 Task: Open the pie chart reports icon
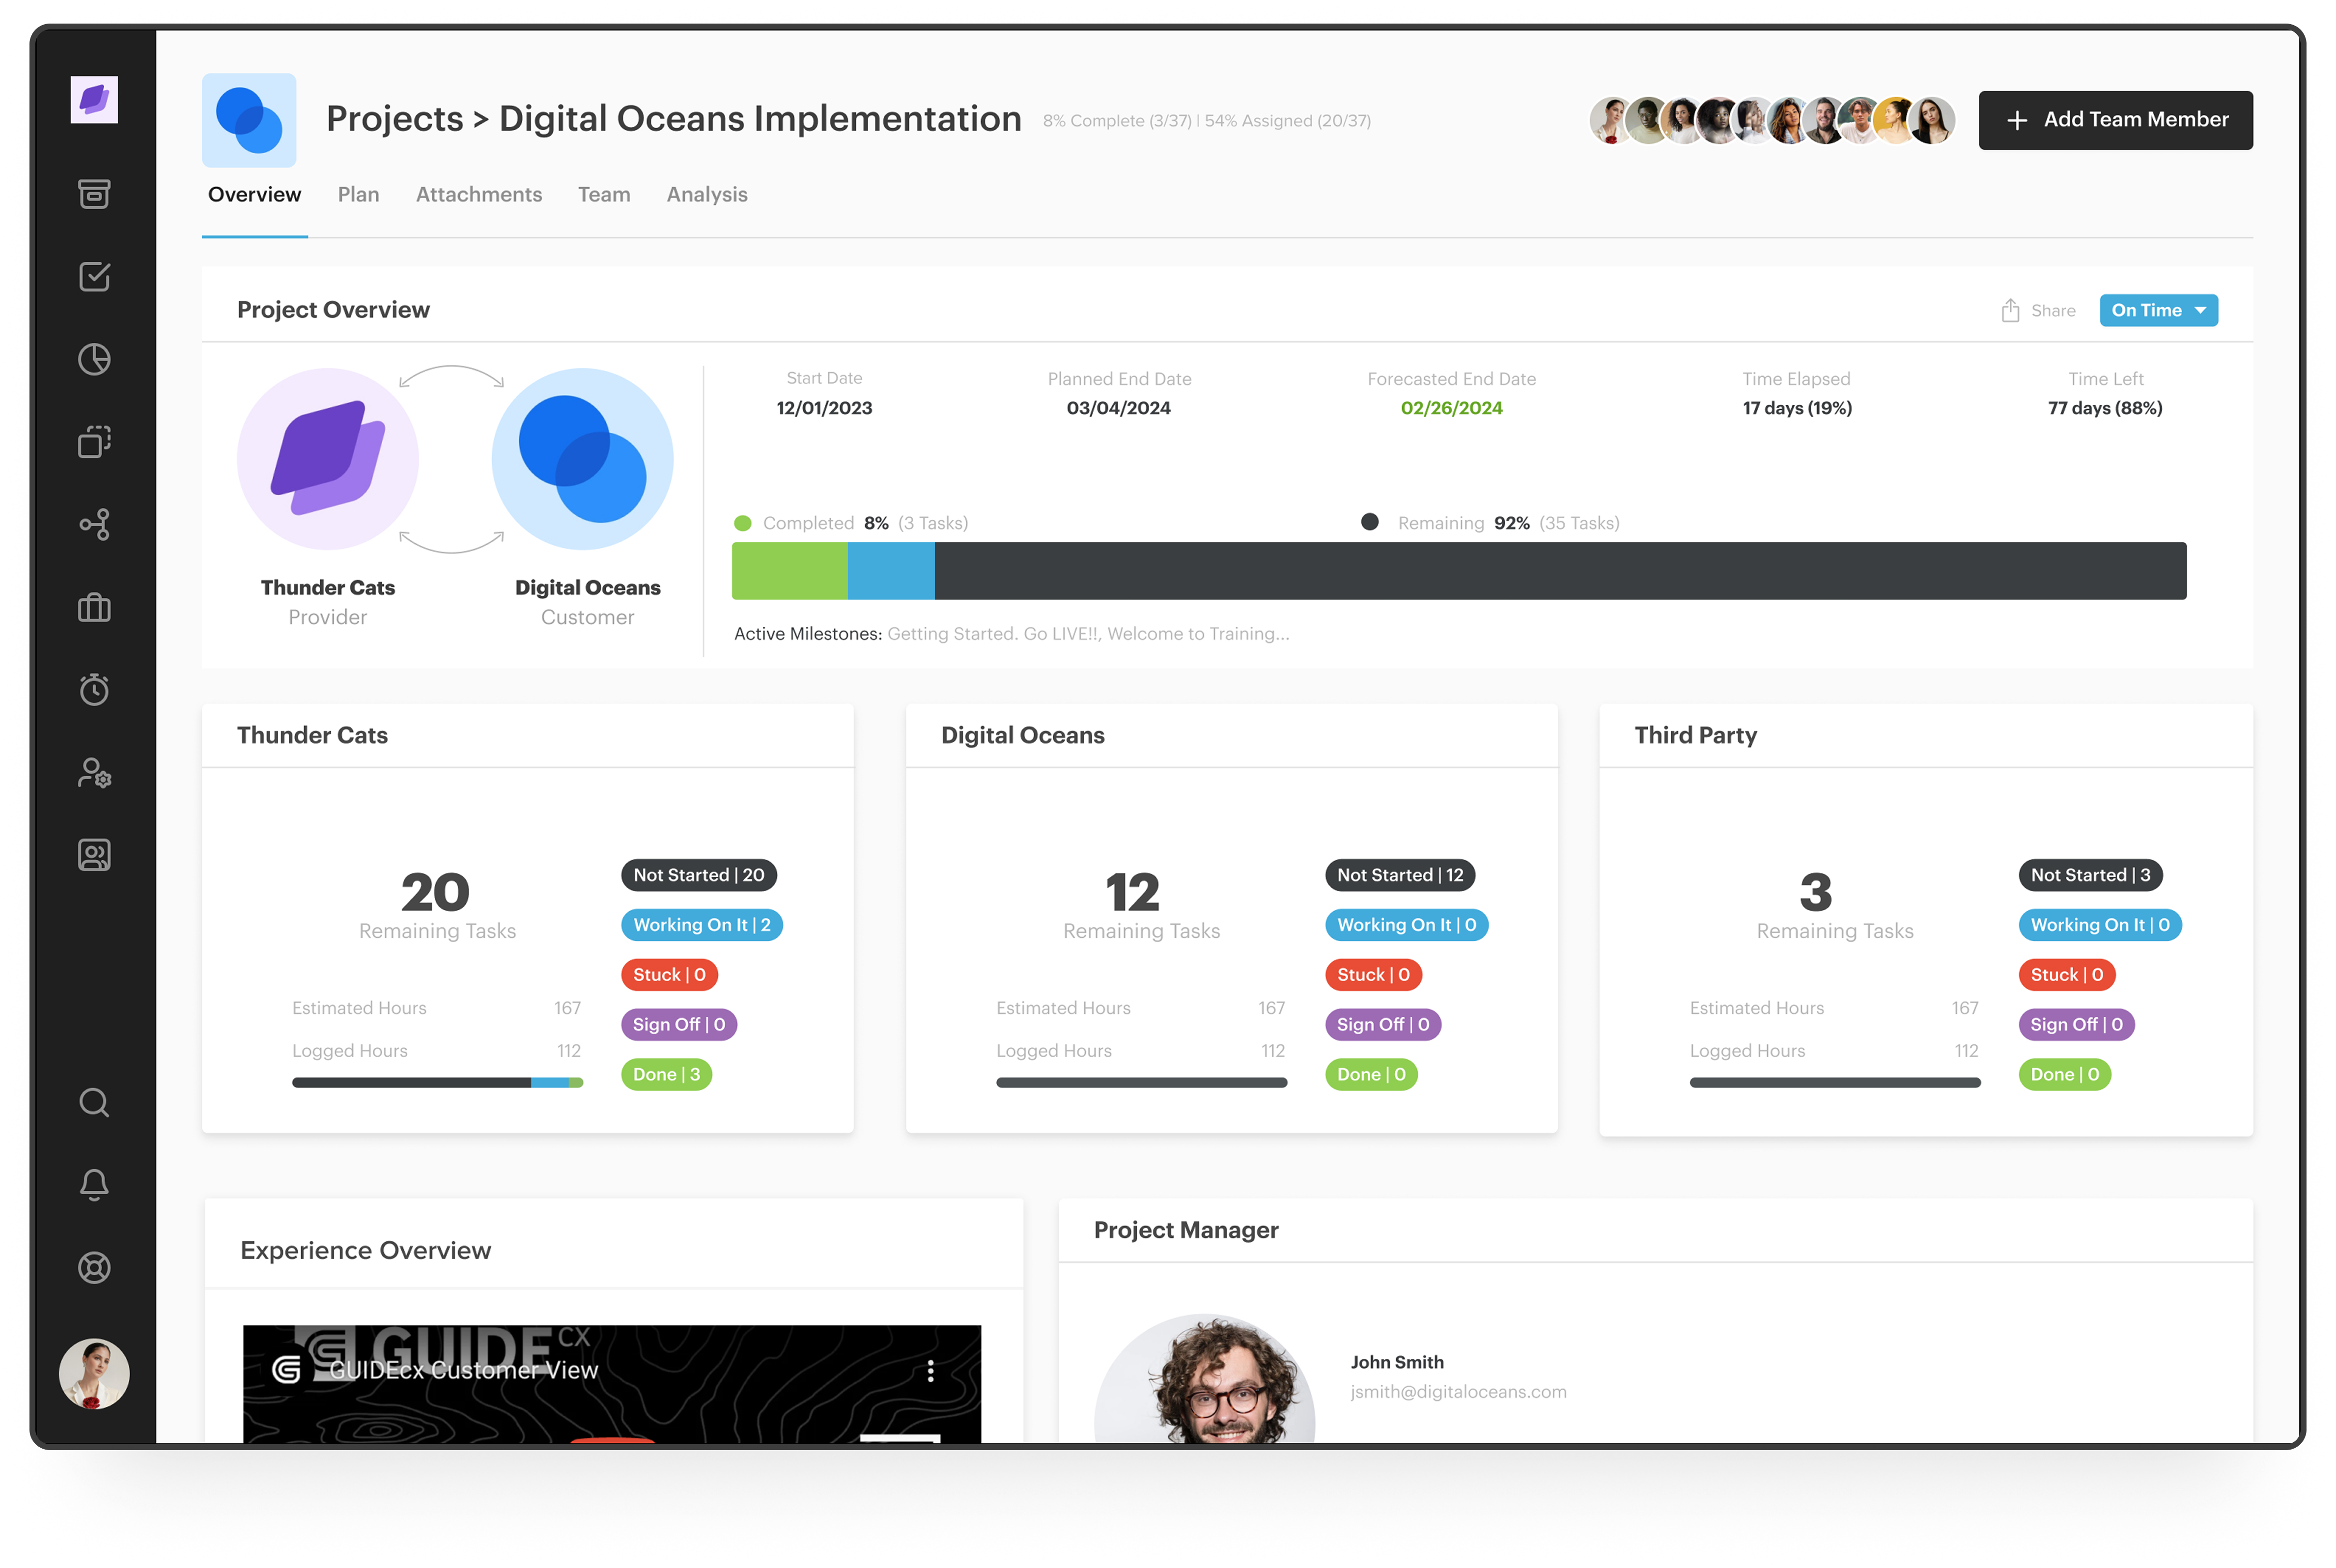(x=94, y=359)
